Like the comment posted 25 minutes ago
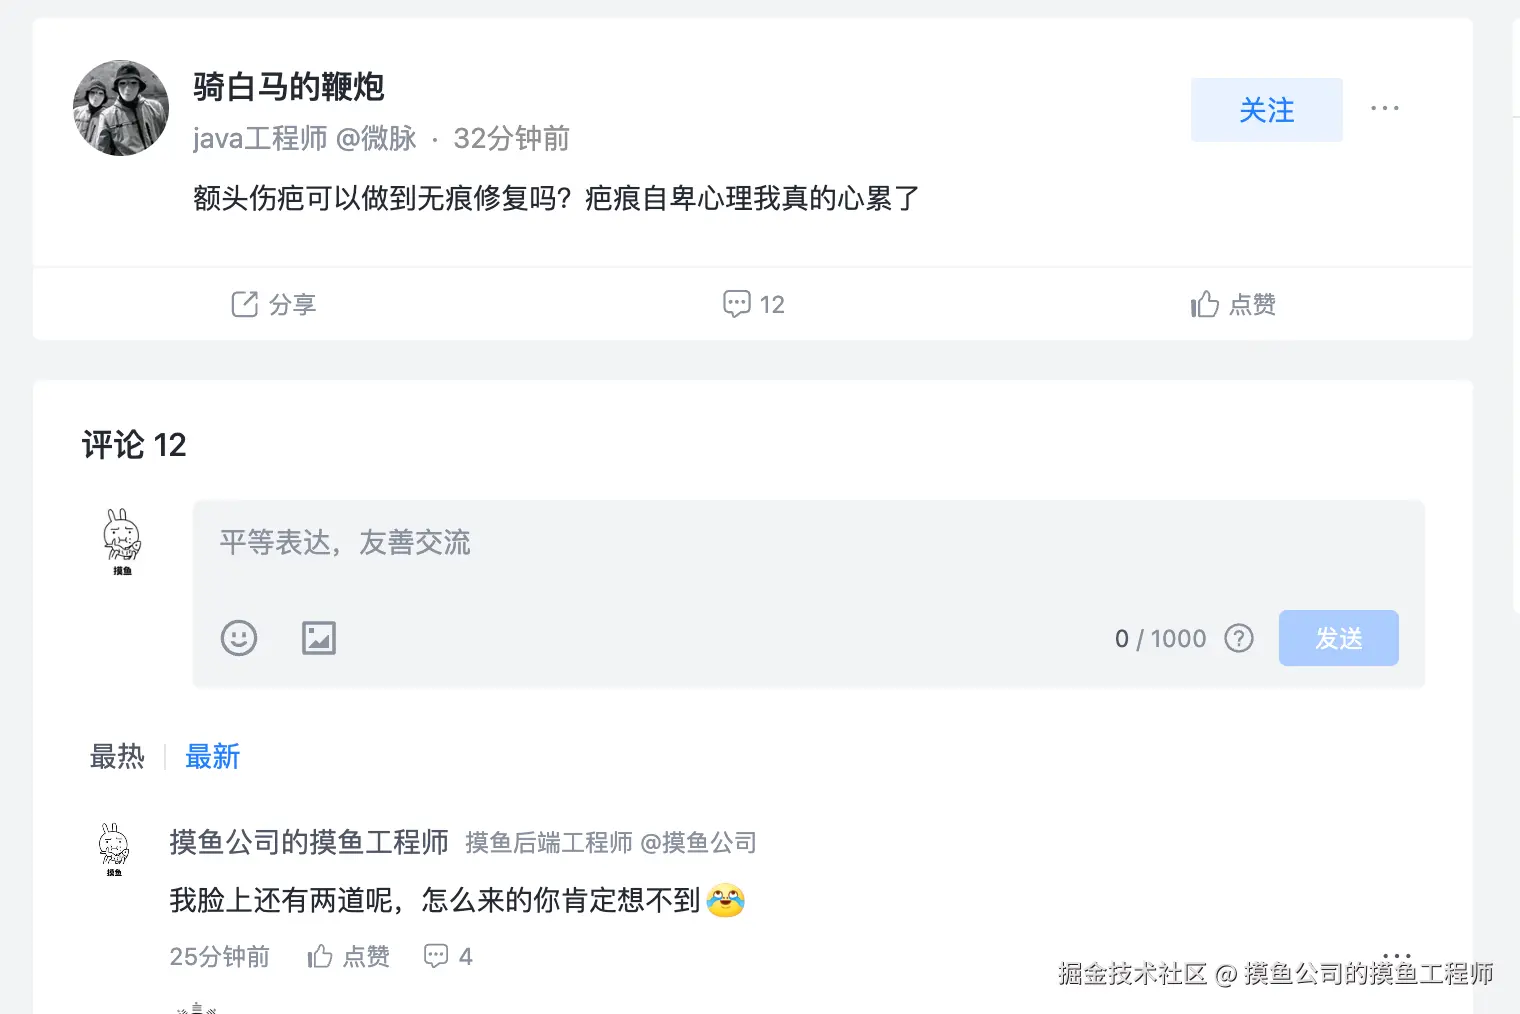The height and width of the screenshot is (1014, 1520). 320,957
